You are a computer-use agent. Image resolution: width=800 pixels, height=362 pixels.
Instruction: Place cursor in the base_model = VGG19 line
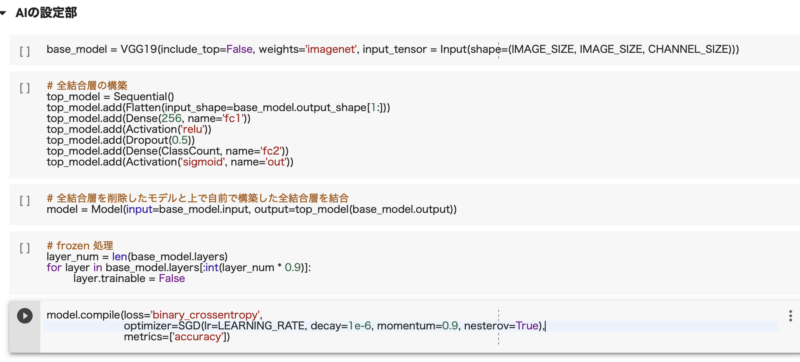(392, 49)
